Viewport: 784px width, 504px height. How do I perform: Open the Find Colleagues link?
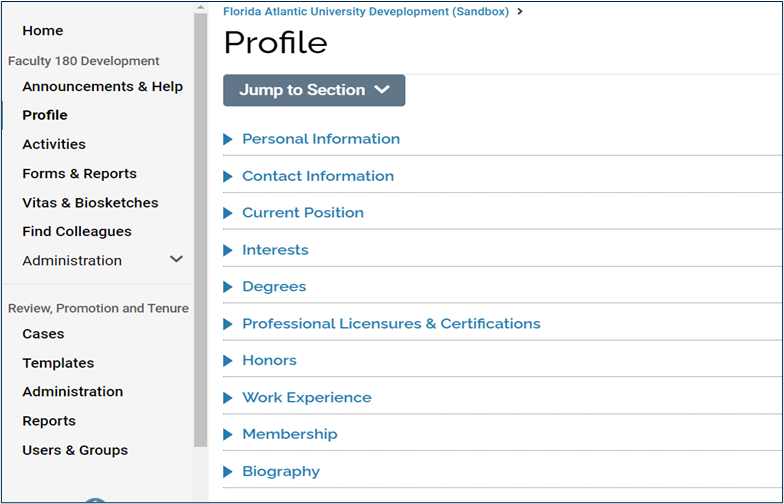[77, 231]
